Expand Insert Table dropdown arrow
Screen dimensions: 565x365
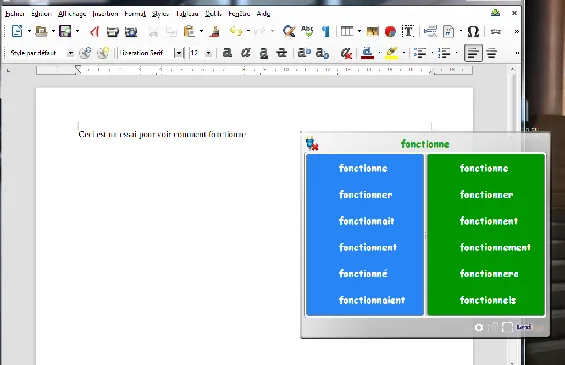359,31
